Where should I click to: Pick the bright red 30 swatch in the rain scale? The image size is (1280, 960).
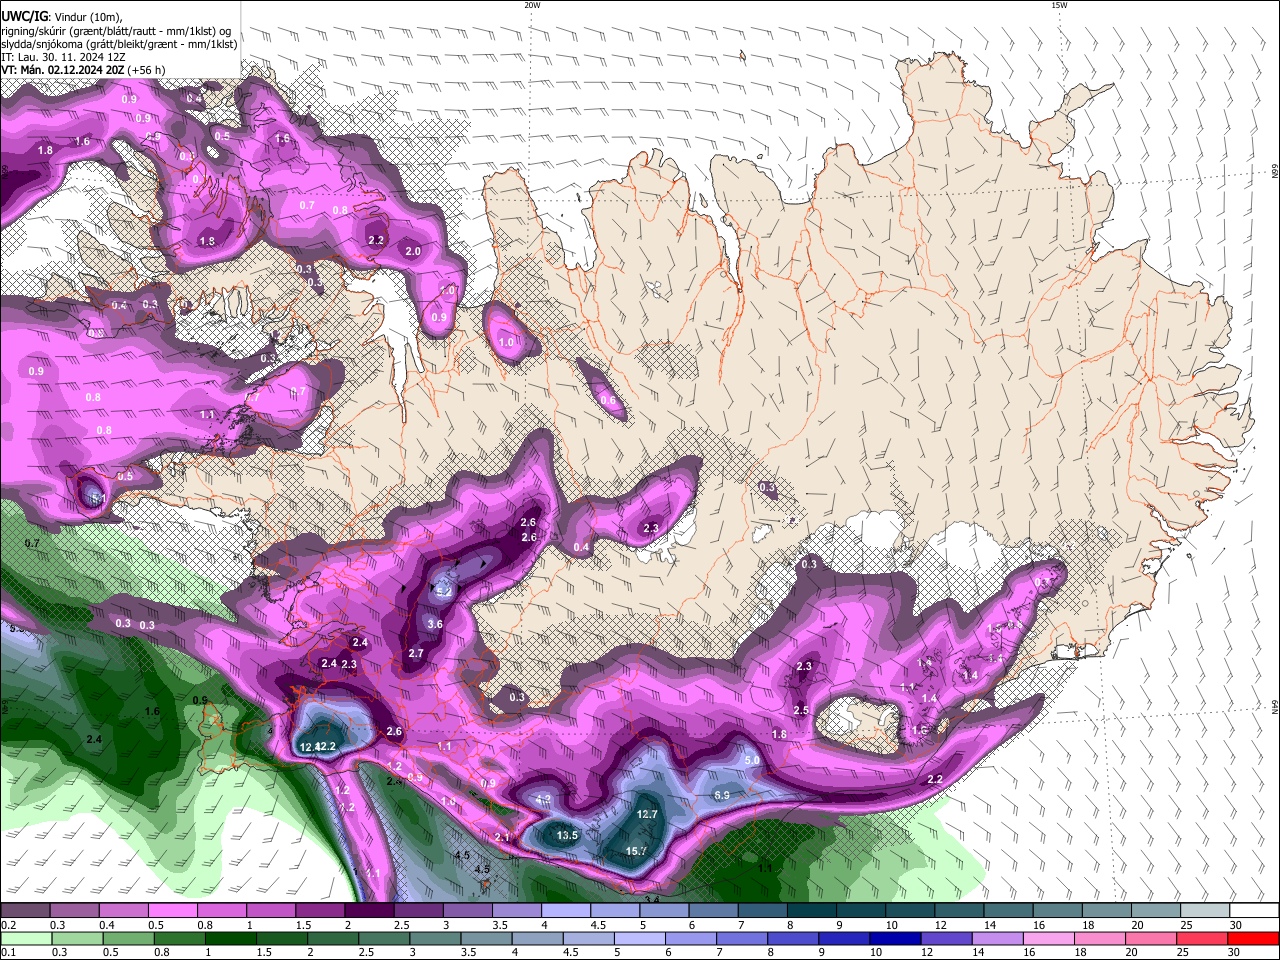[x=1254, y=938]
